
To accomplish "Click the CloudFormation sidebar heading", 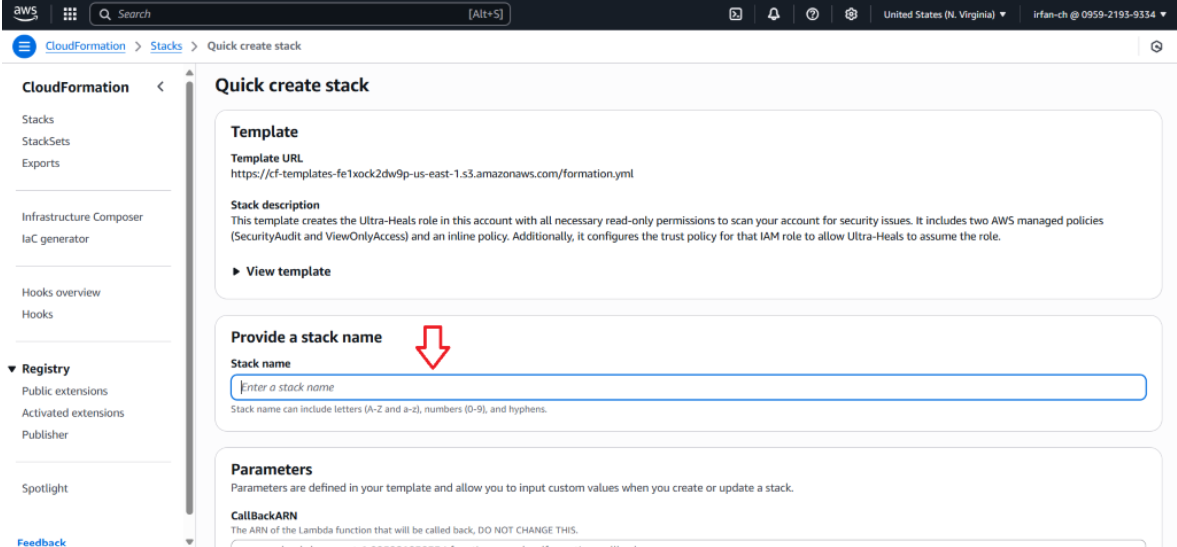I will click(x=75, y=87).
